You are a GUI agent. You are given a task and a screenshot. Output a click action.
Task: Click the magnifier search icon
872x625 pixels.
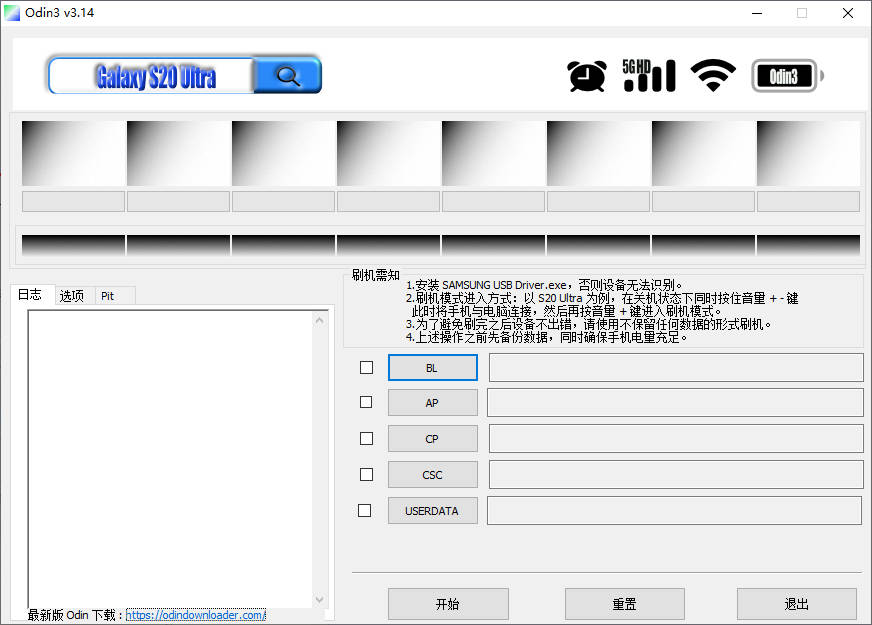tap(288, 75)
